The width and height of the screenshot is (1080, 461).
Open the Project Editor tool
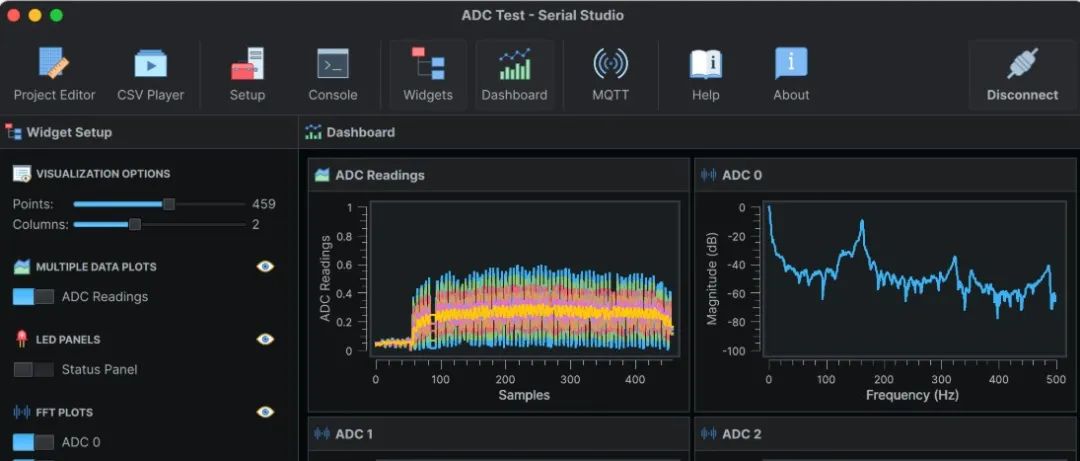tap(54, 74)
